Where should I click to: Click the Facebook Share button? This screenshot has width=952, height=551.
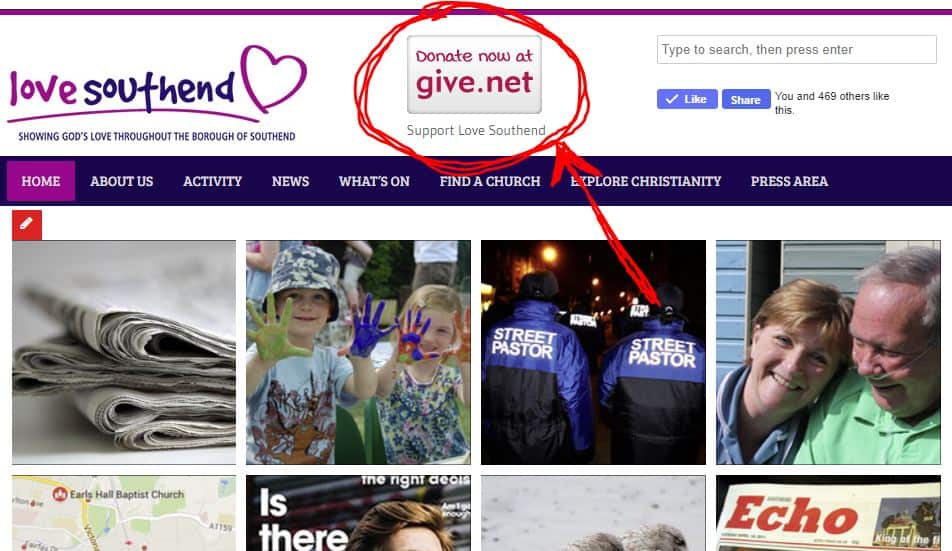pyautogui.click(x=746, y=99)
